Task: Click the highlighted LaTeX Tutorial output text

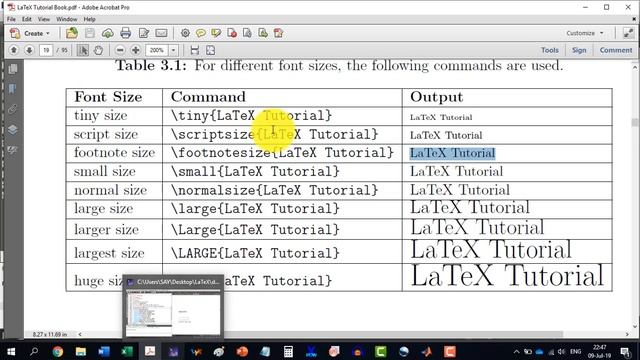Action: [x=452, y=153]
